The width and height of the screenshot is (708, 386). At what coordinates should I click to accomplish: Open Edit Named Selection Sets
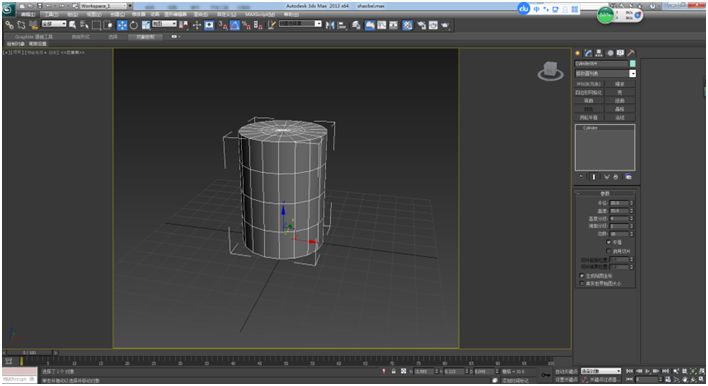coord(272,25)
